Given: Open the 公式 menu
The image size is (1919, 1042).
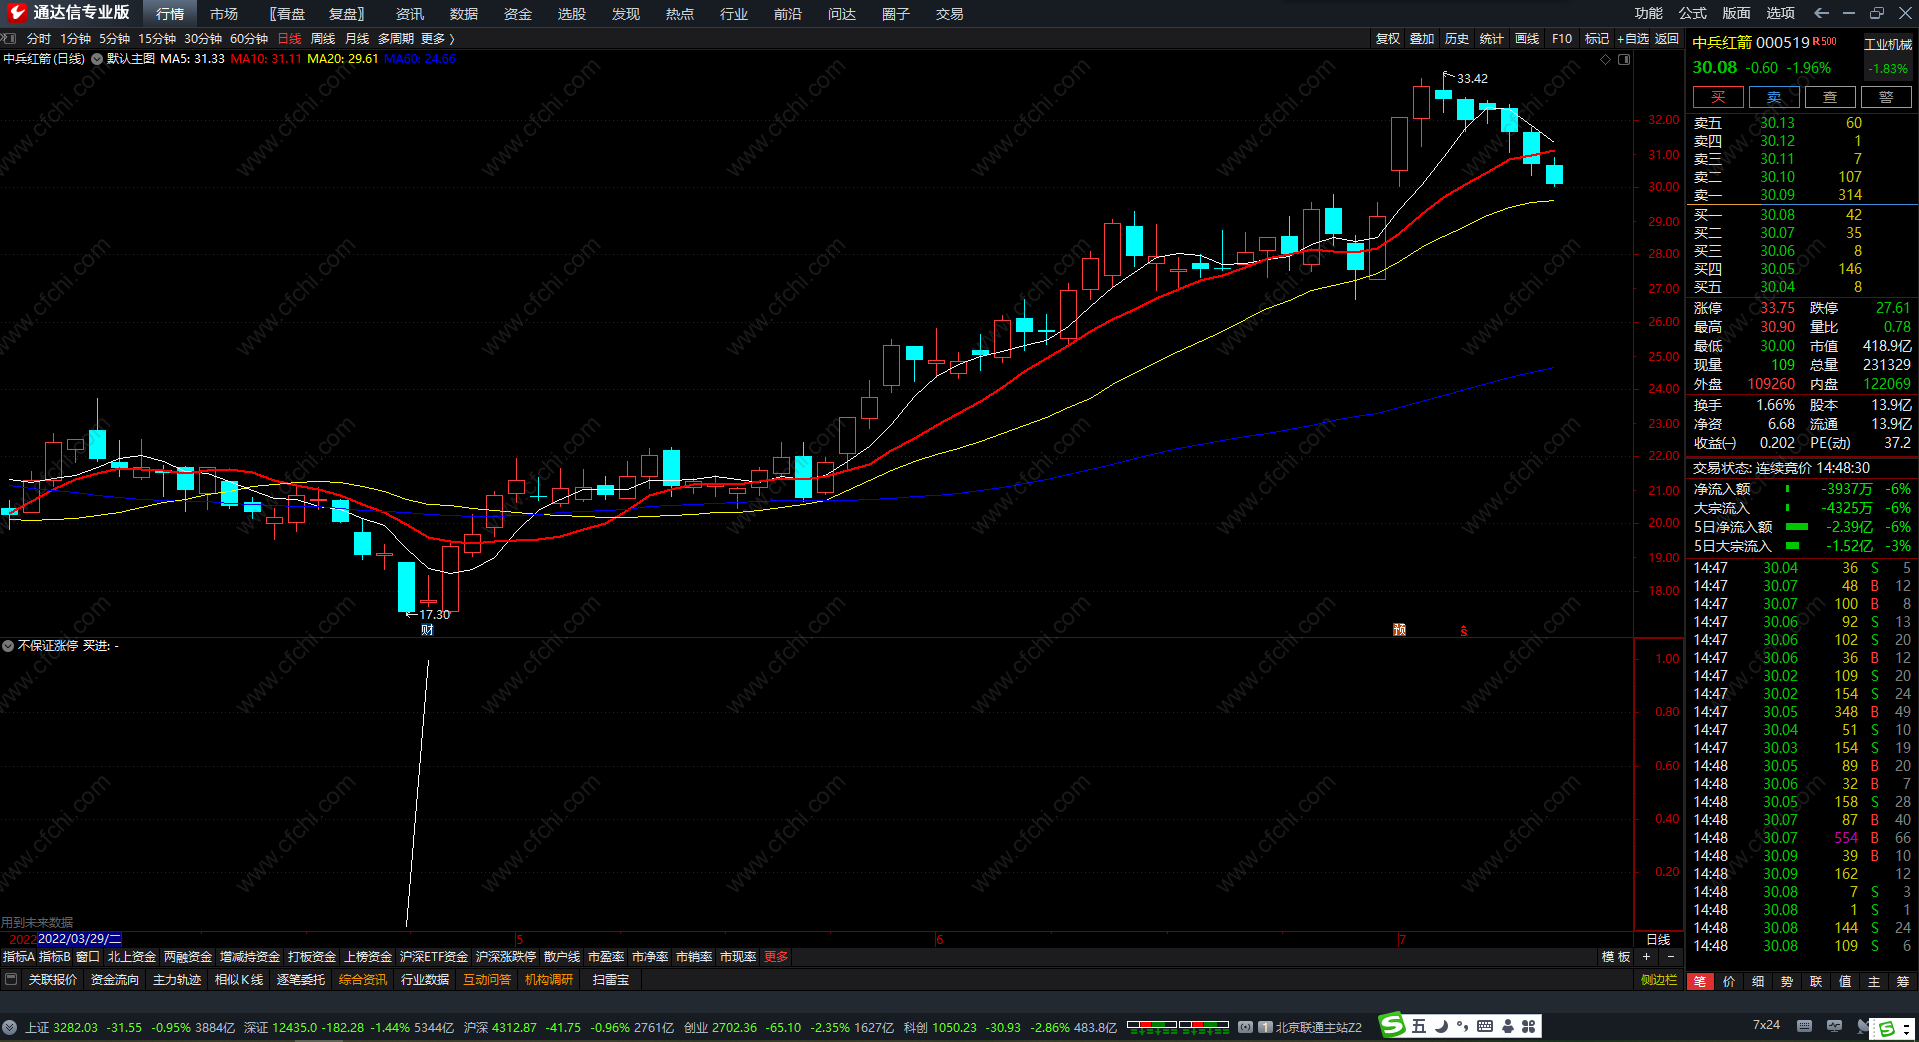Looking at the screenshot, I should (1693, 13).
